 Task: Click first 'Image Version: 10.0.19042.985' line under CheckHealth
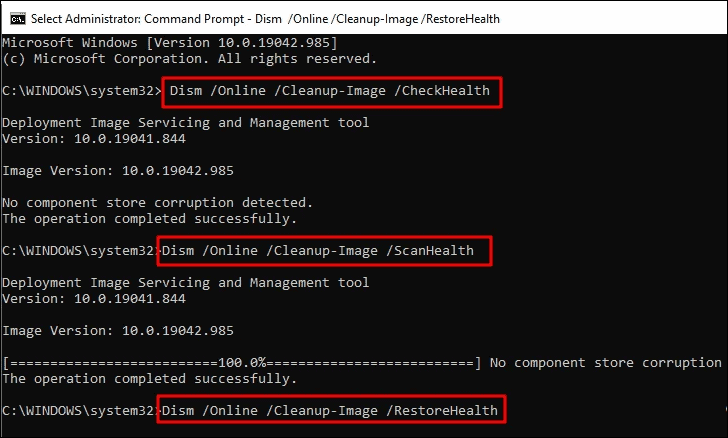coord(118,171)
